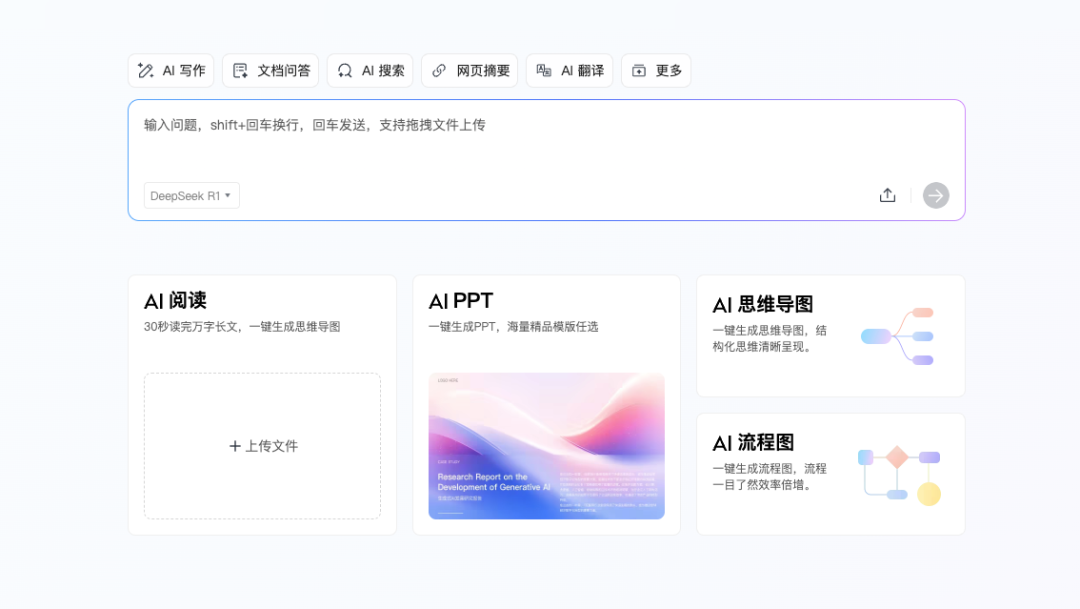
Task: Click the 文档问答 document icon
Action: pos(240,70)
